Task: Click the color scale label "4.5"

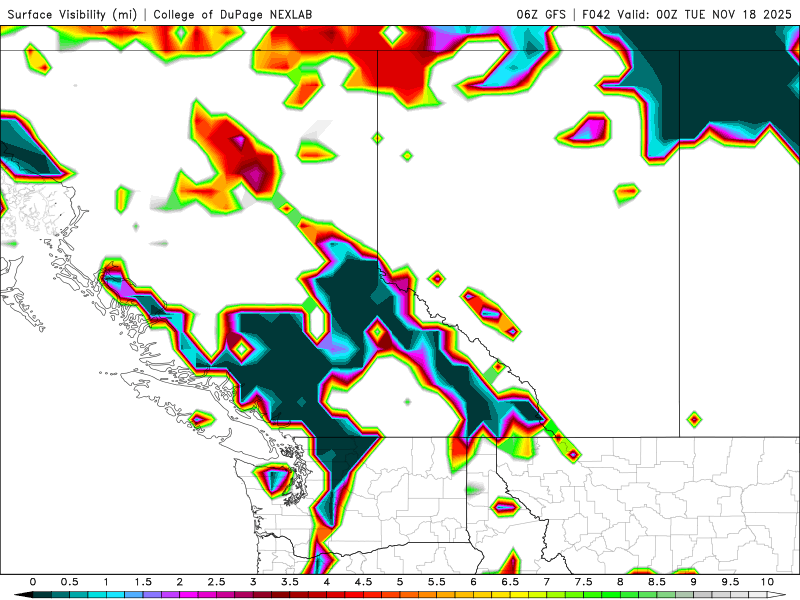Action: coord(363,582)
